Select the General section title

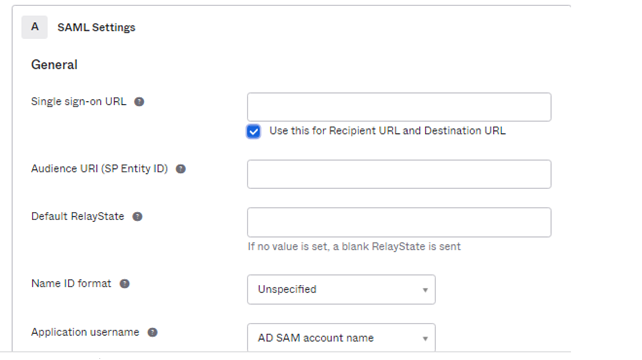tap(54, 65)
